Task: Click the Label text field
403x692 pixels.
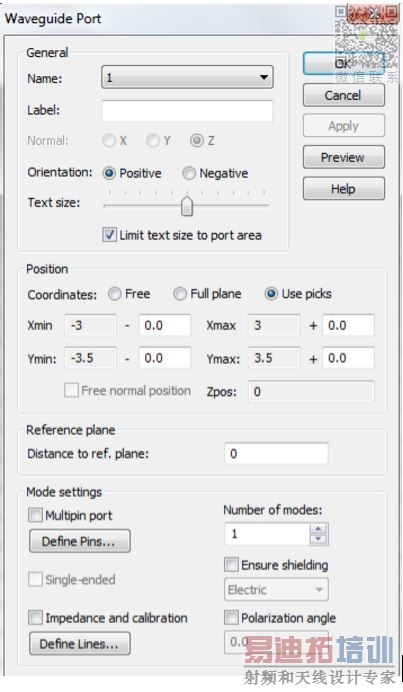Action: 187,110
